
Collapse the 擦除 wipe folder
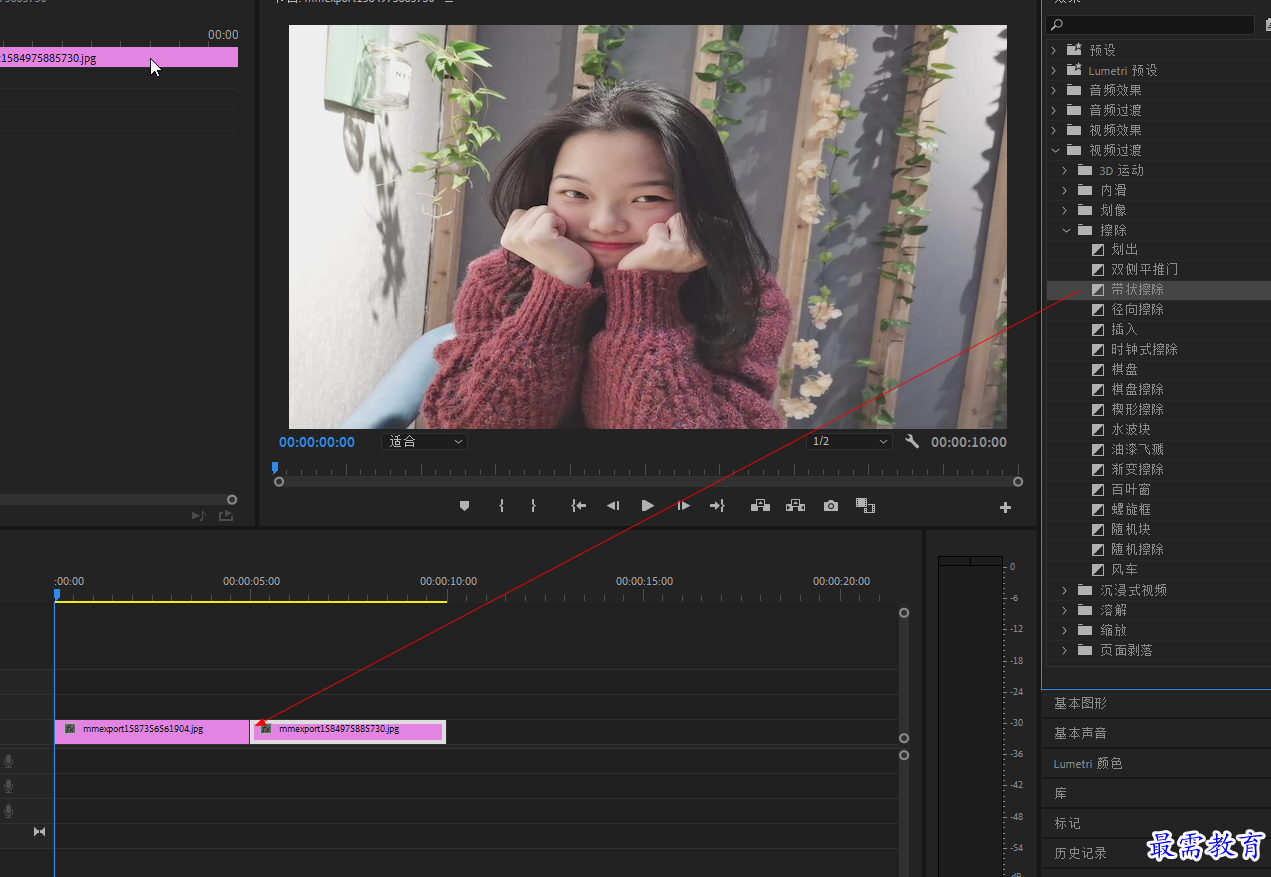[1065, 230]
